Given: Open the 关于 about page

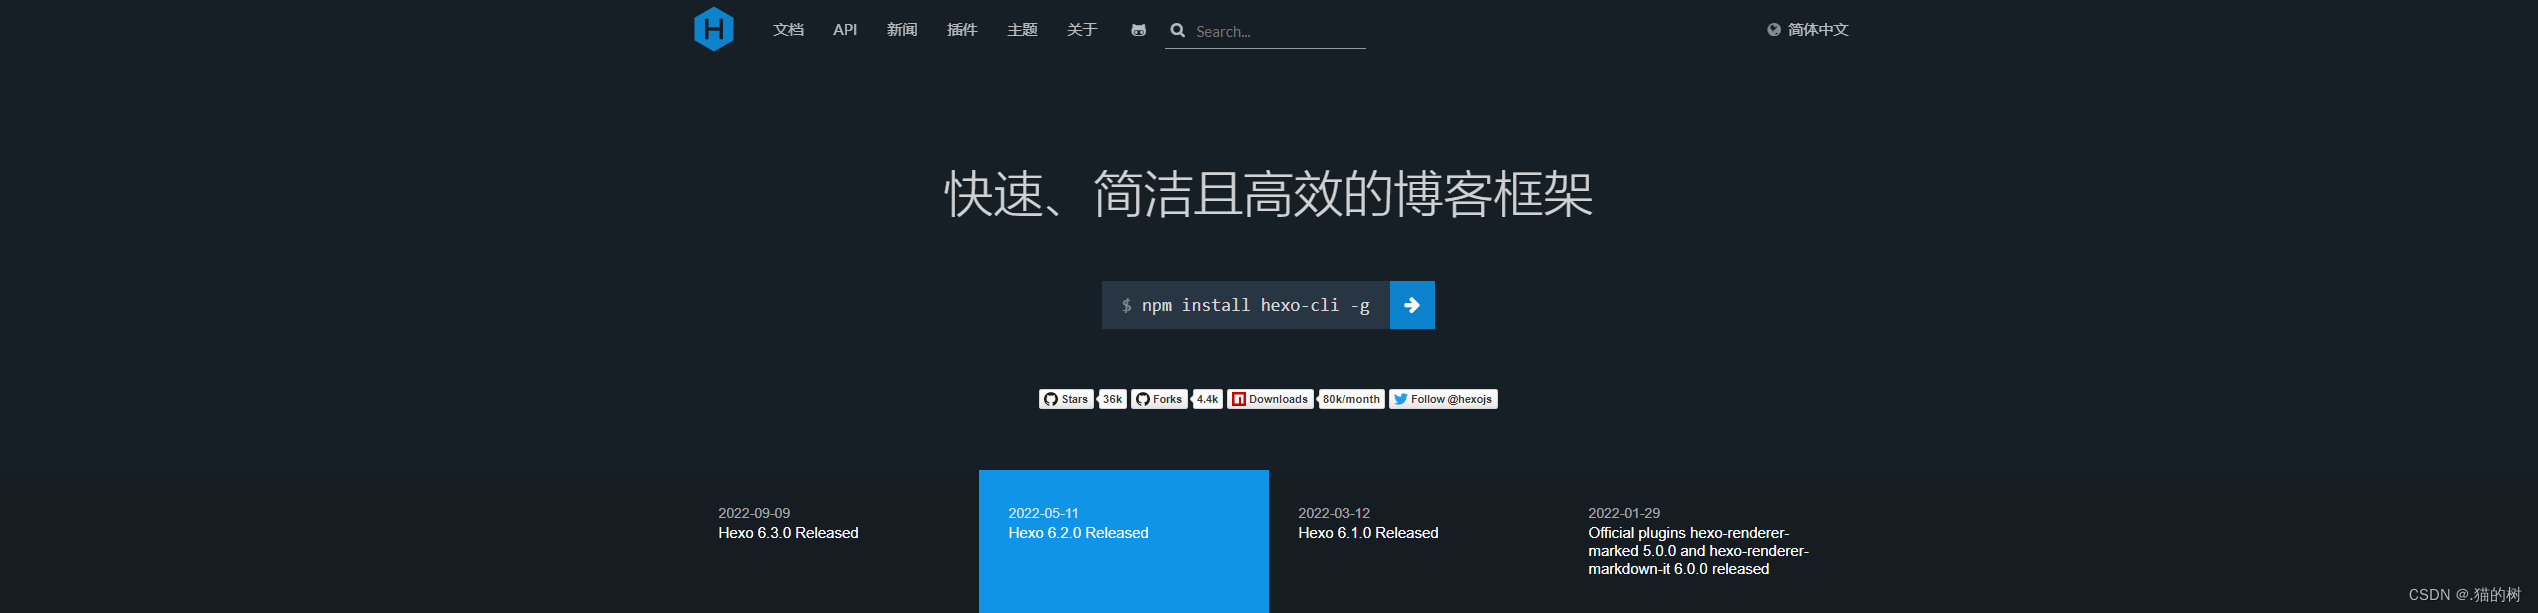Looking at the screenshot, I should (1082, 30).
